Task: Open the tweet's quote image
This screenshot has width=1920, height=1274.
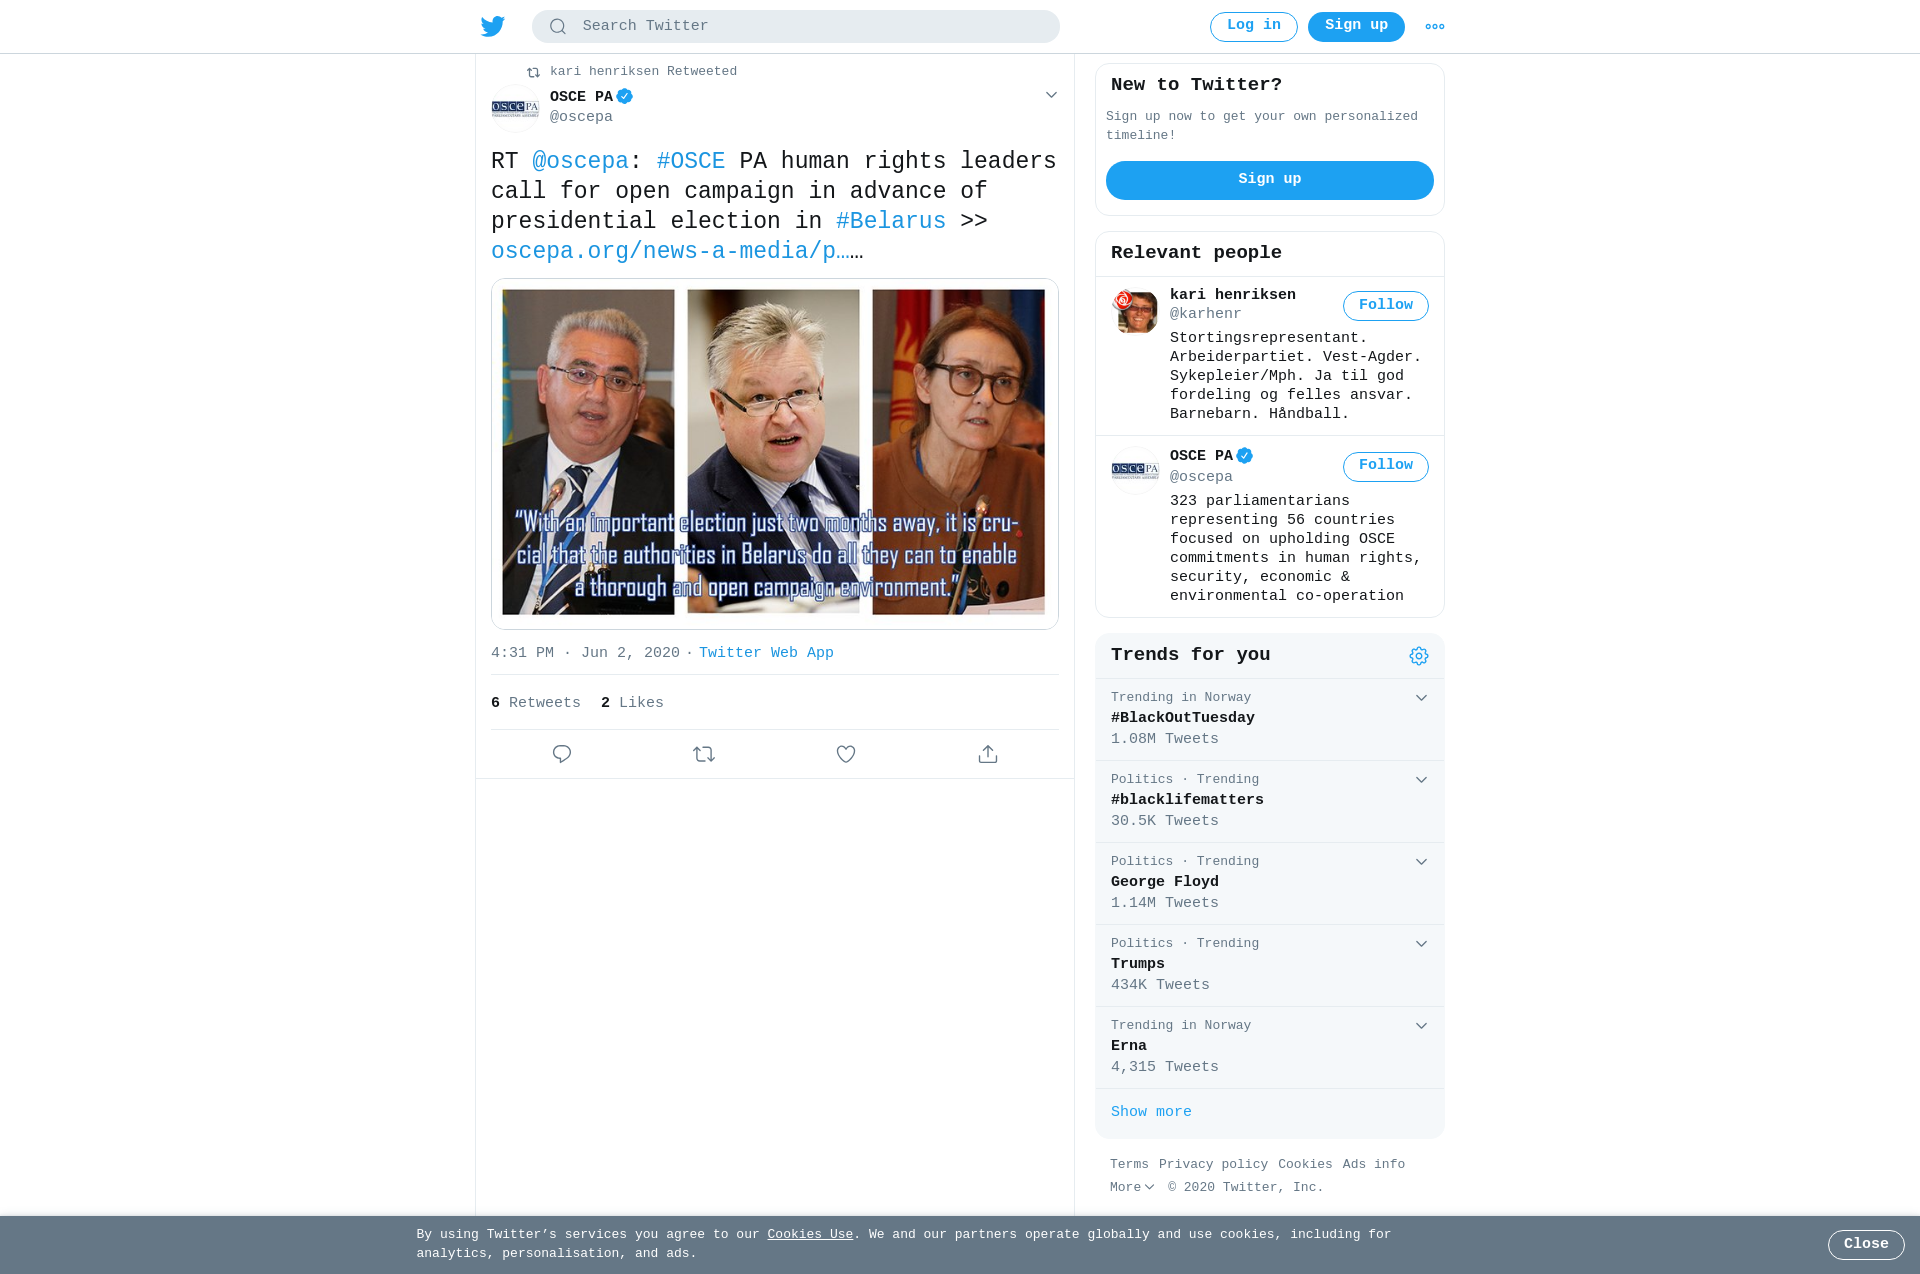Action: pos(775,454)
